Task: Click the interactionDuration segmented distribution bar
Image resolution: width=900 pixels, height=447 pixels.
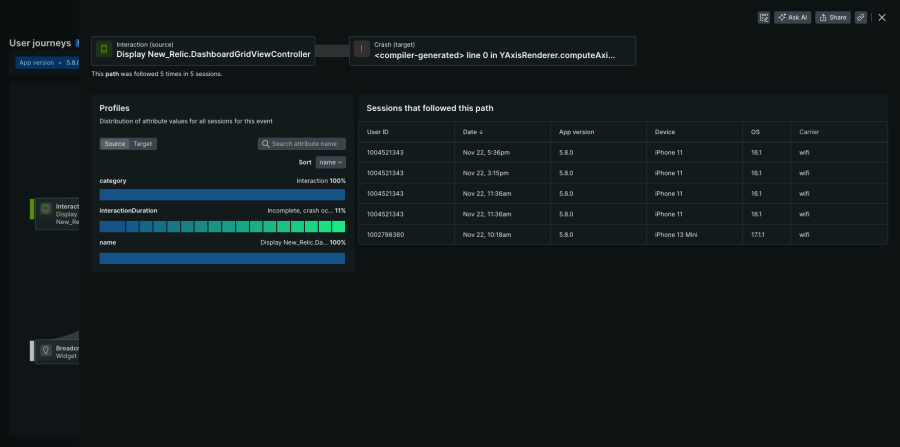Action: pyautogui.click(x=222, y=227)
